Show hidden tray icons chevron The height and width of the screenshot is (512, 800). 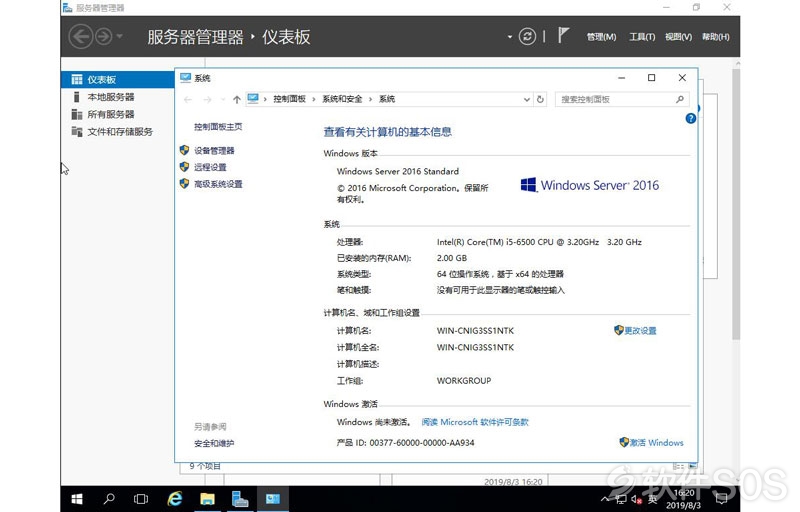pyautogui.click(x=605, y=499)
